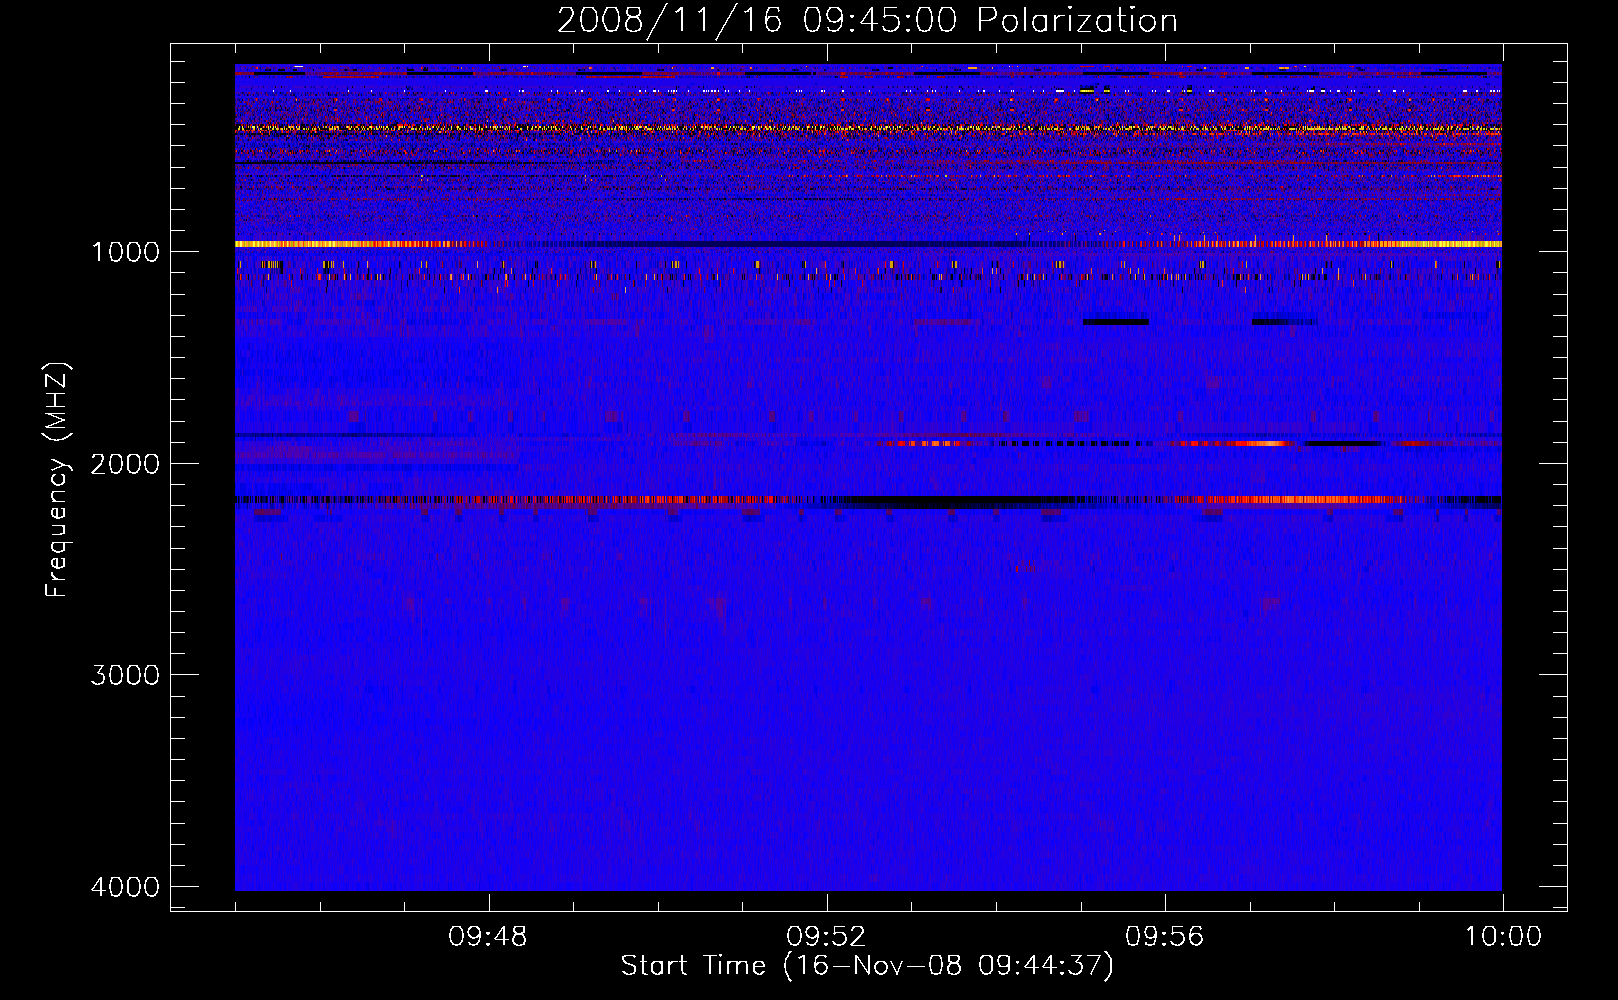Viewport: 1618px width, 1000px height.
Task: Click the 3000 frequency tick label
Action: (x=125, y=675)
